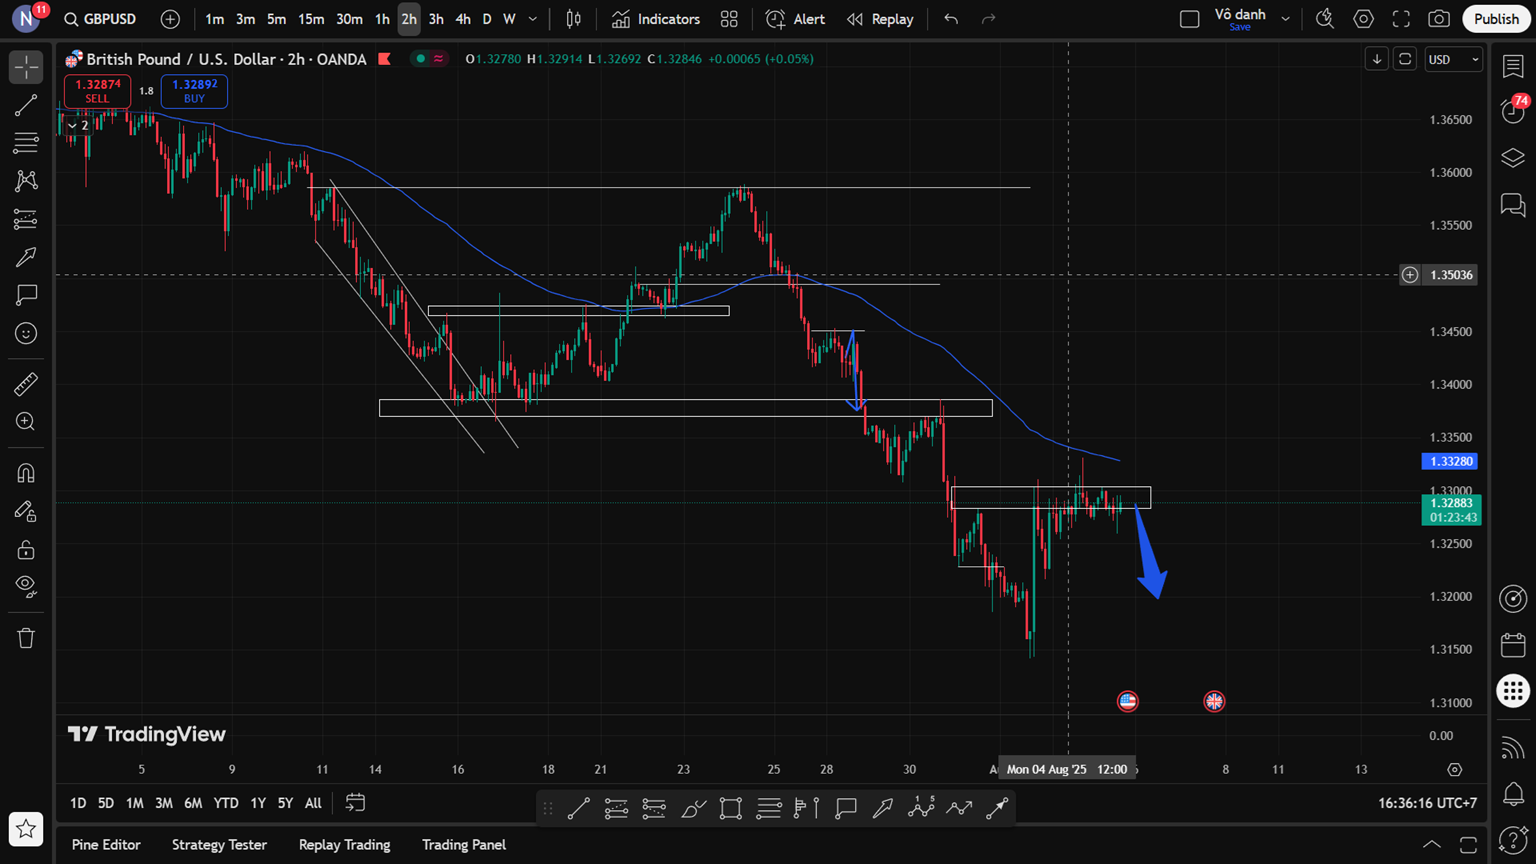Viewport: 1536px width, 864px height.
Task: Open the timezone 16:36:16 UTC+7 setting
Action: [x=1427, y=803]
